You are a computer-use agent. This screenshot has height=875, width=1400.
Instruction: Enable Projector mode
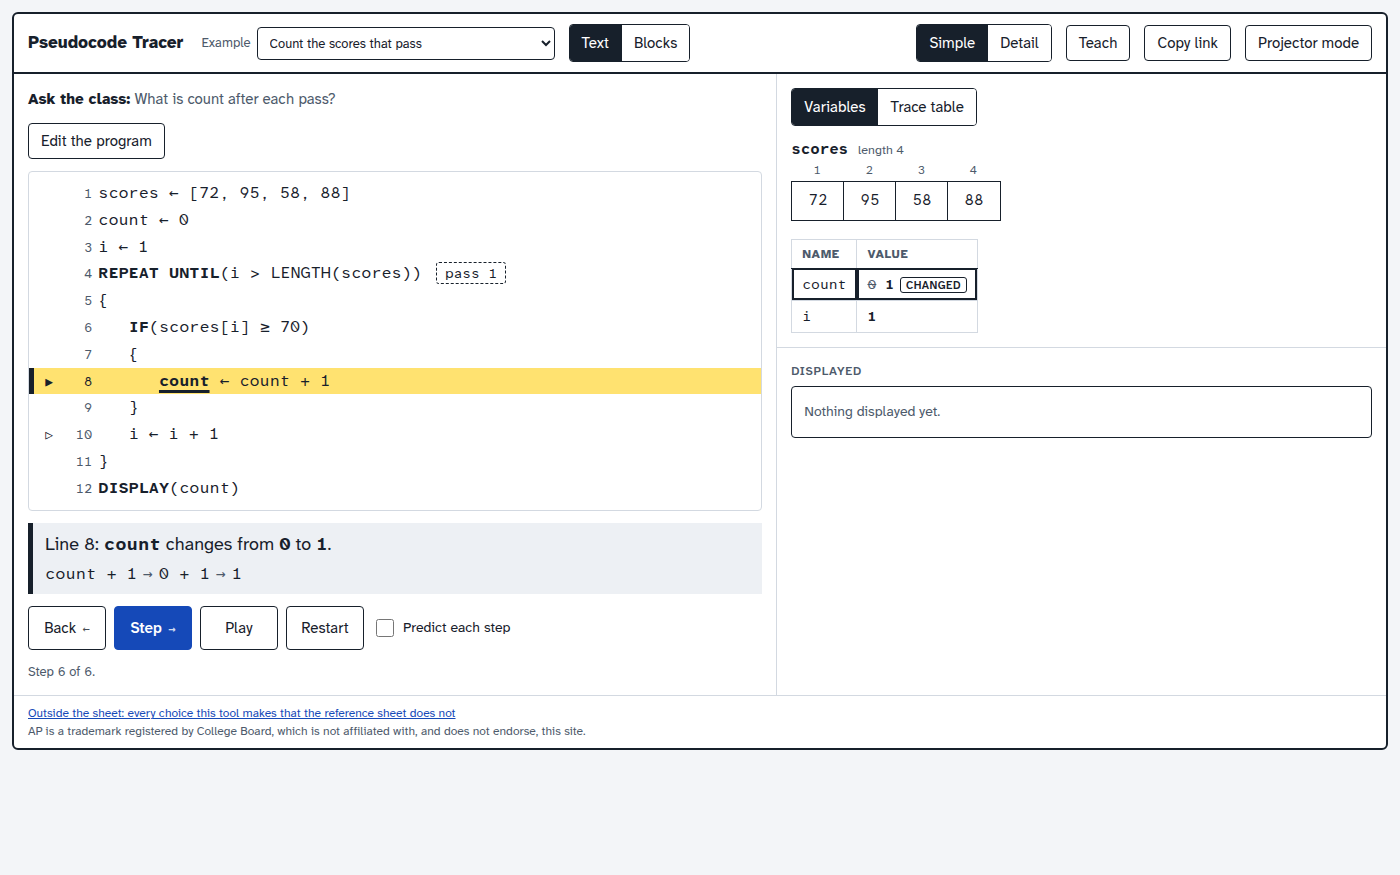(x=1308, y=43)
